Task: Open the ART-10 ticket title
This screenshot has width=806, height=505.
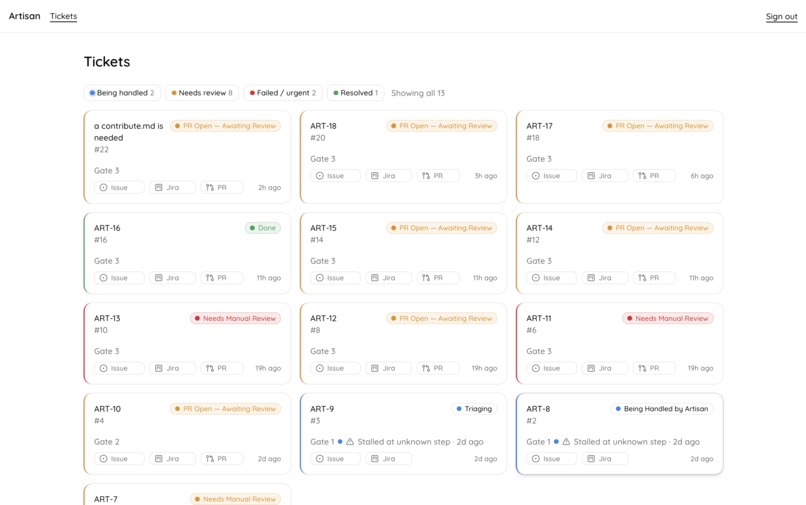Action: coord(107,409)
